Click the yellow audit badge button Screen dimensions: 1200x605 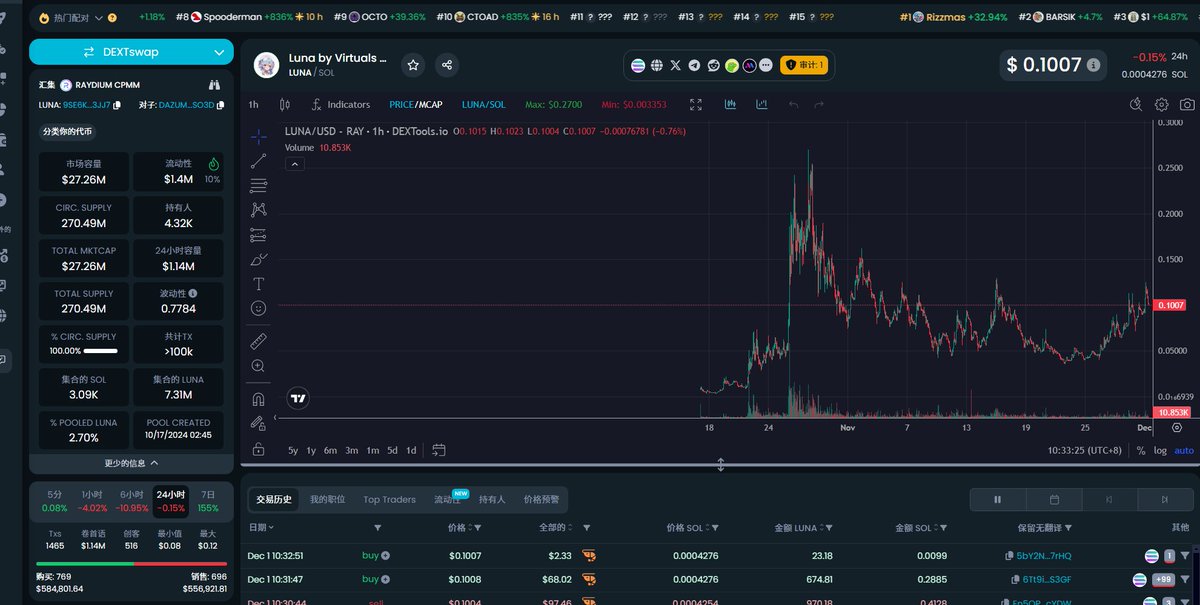coord(803,65)
